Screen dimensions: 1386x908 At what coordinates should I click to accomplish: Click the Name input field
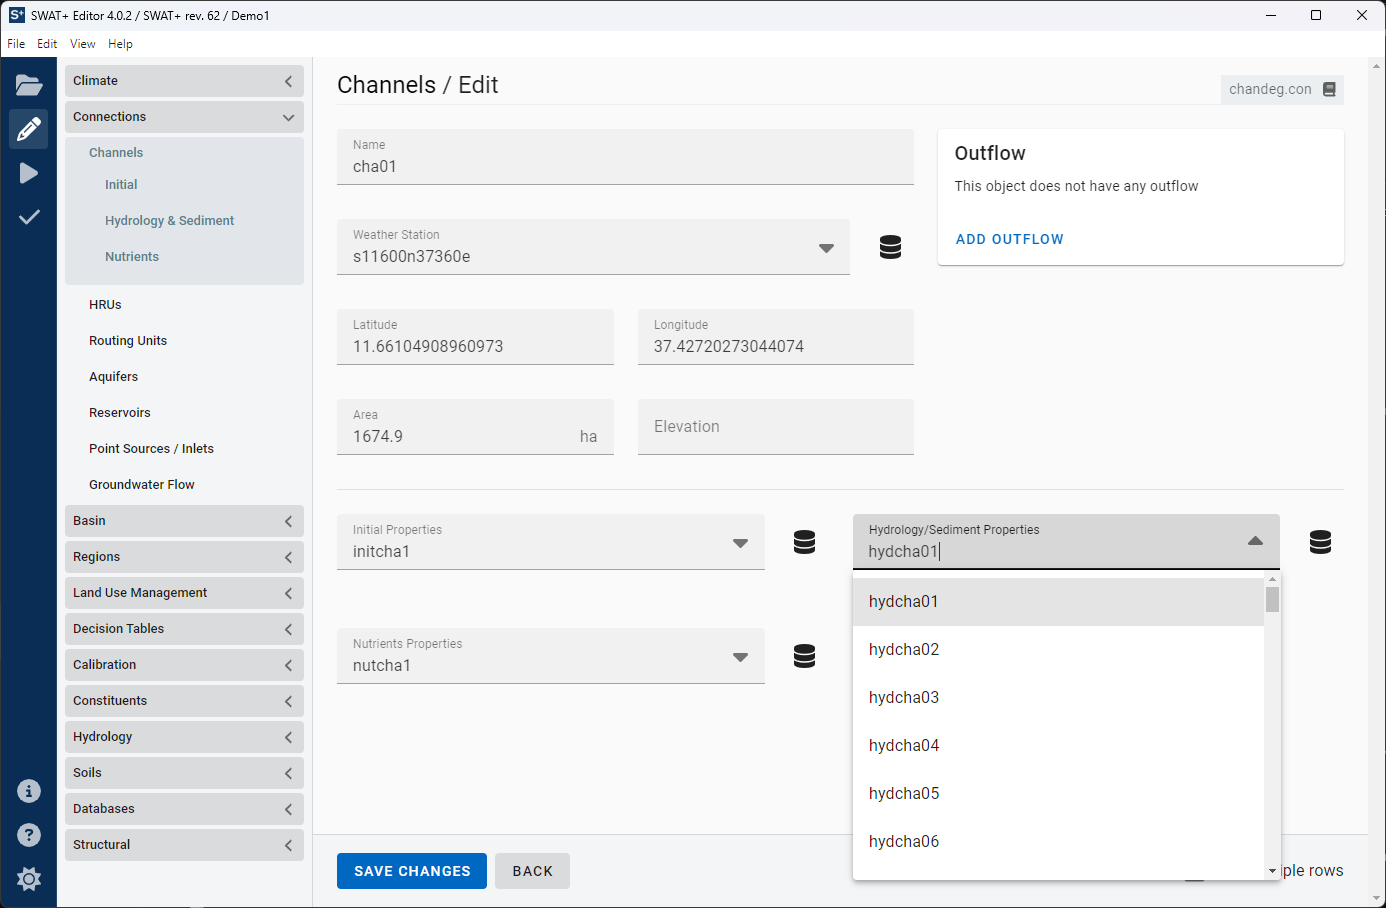click(x=625, y=157)
